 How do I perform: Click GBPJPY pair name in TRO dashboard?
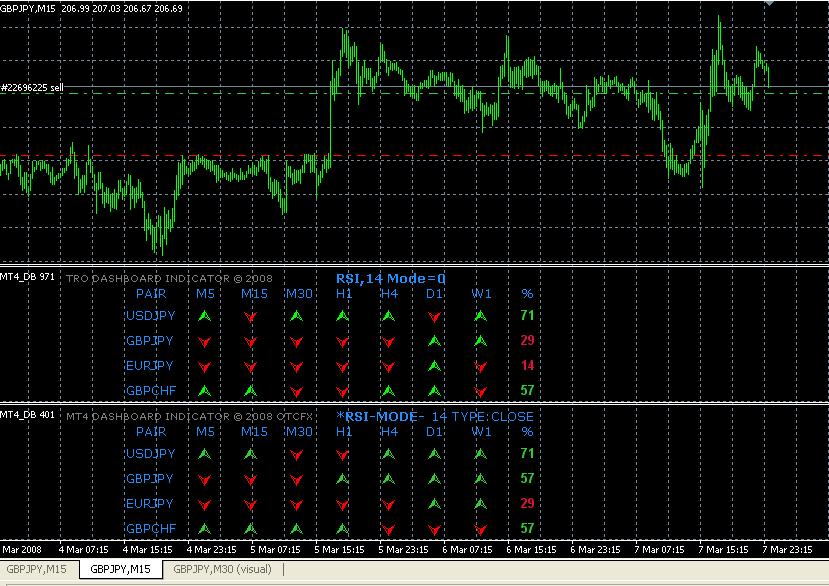click(150, 341)
